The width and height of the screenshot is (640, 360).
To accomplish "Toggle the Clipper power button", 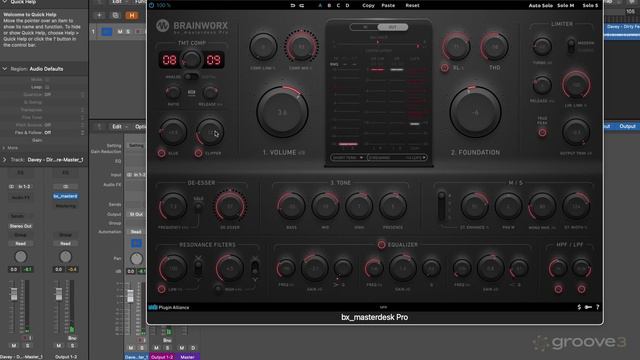I will (198, 153).
